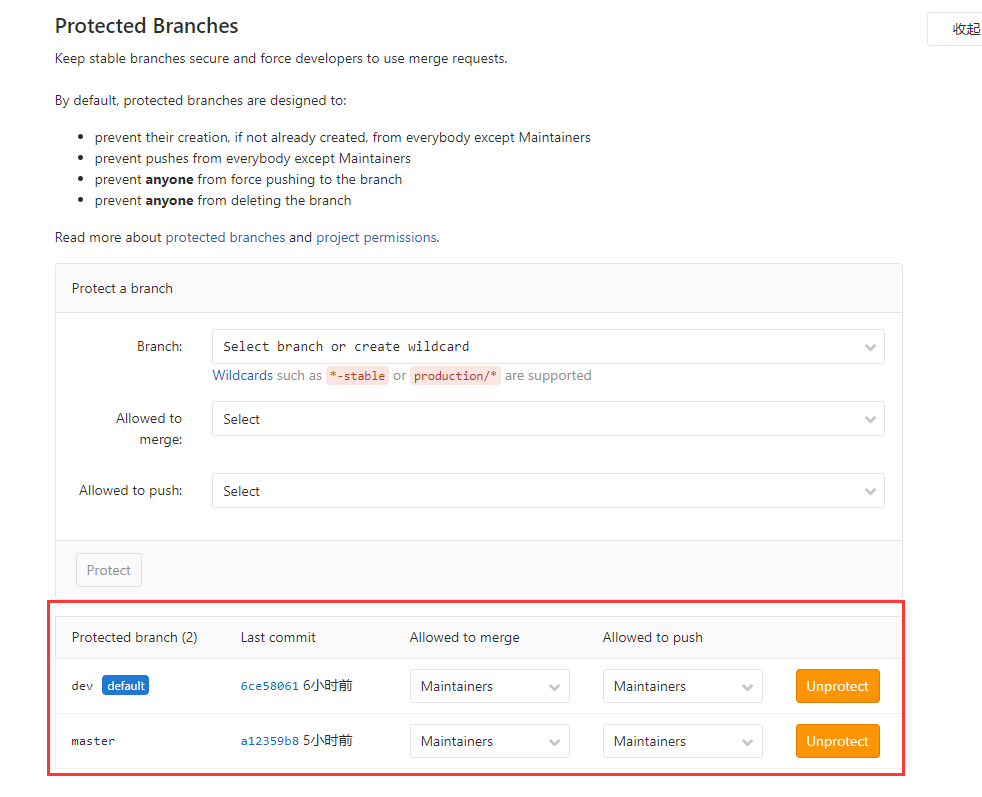The image size is (982, 797).
Task: Click the default badge next to dev
Action: point(125,686)
